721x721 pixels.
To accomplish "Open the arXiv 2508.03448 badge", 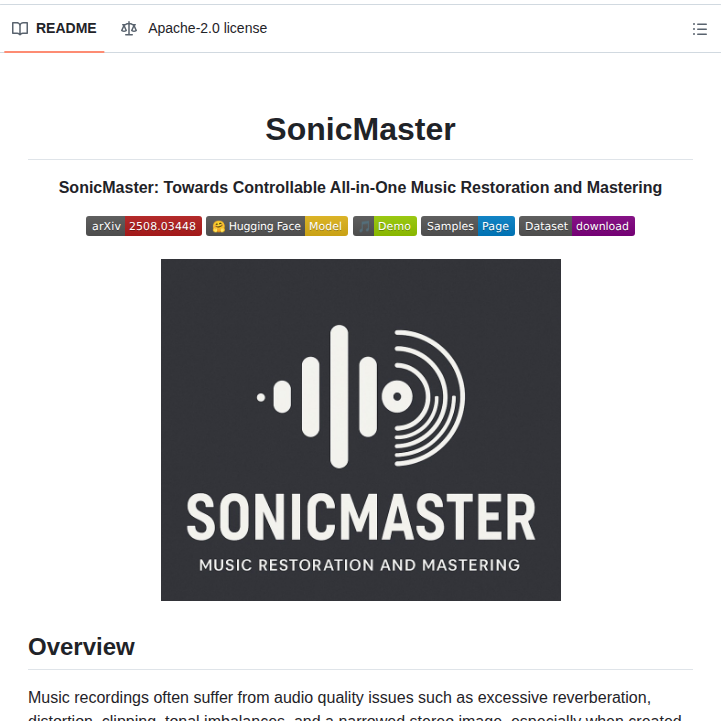I will [x=144, y=226].
